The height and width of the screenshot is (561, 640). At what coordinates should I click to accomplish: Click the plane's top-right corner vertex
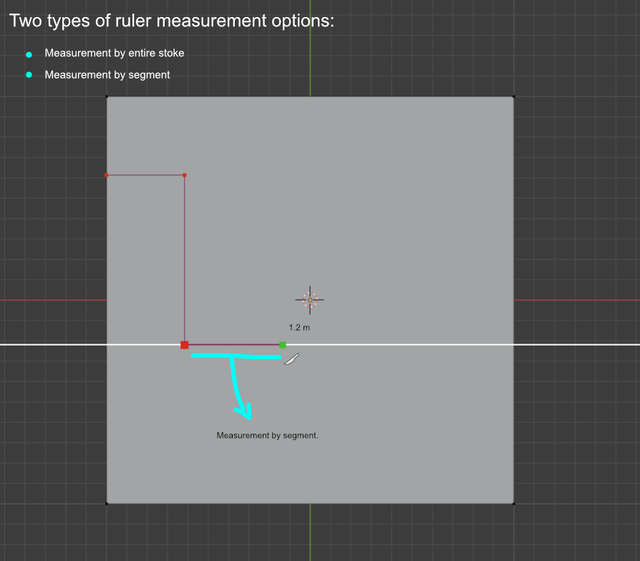click(x=513, y=97)
